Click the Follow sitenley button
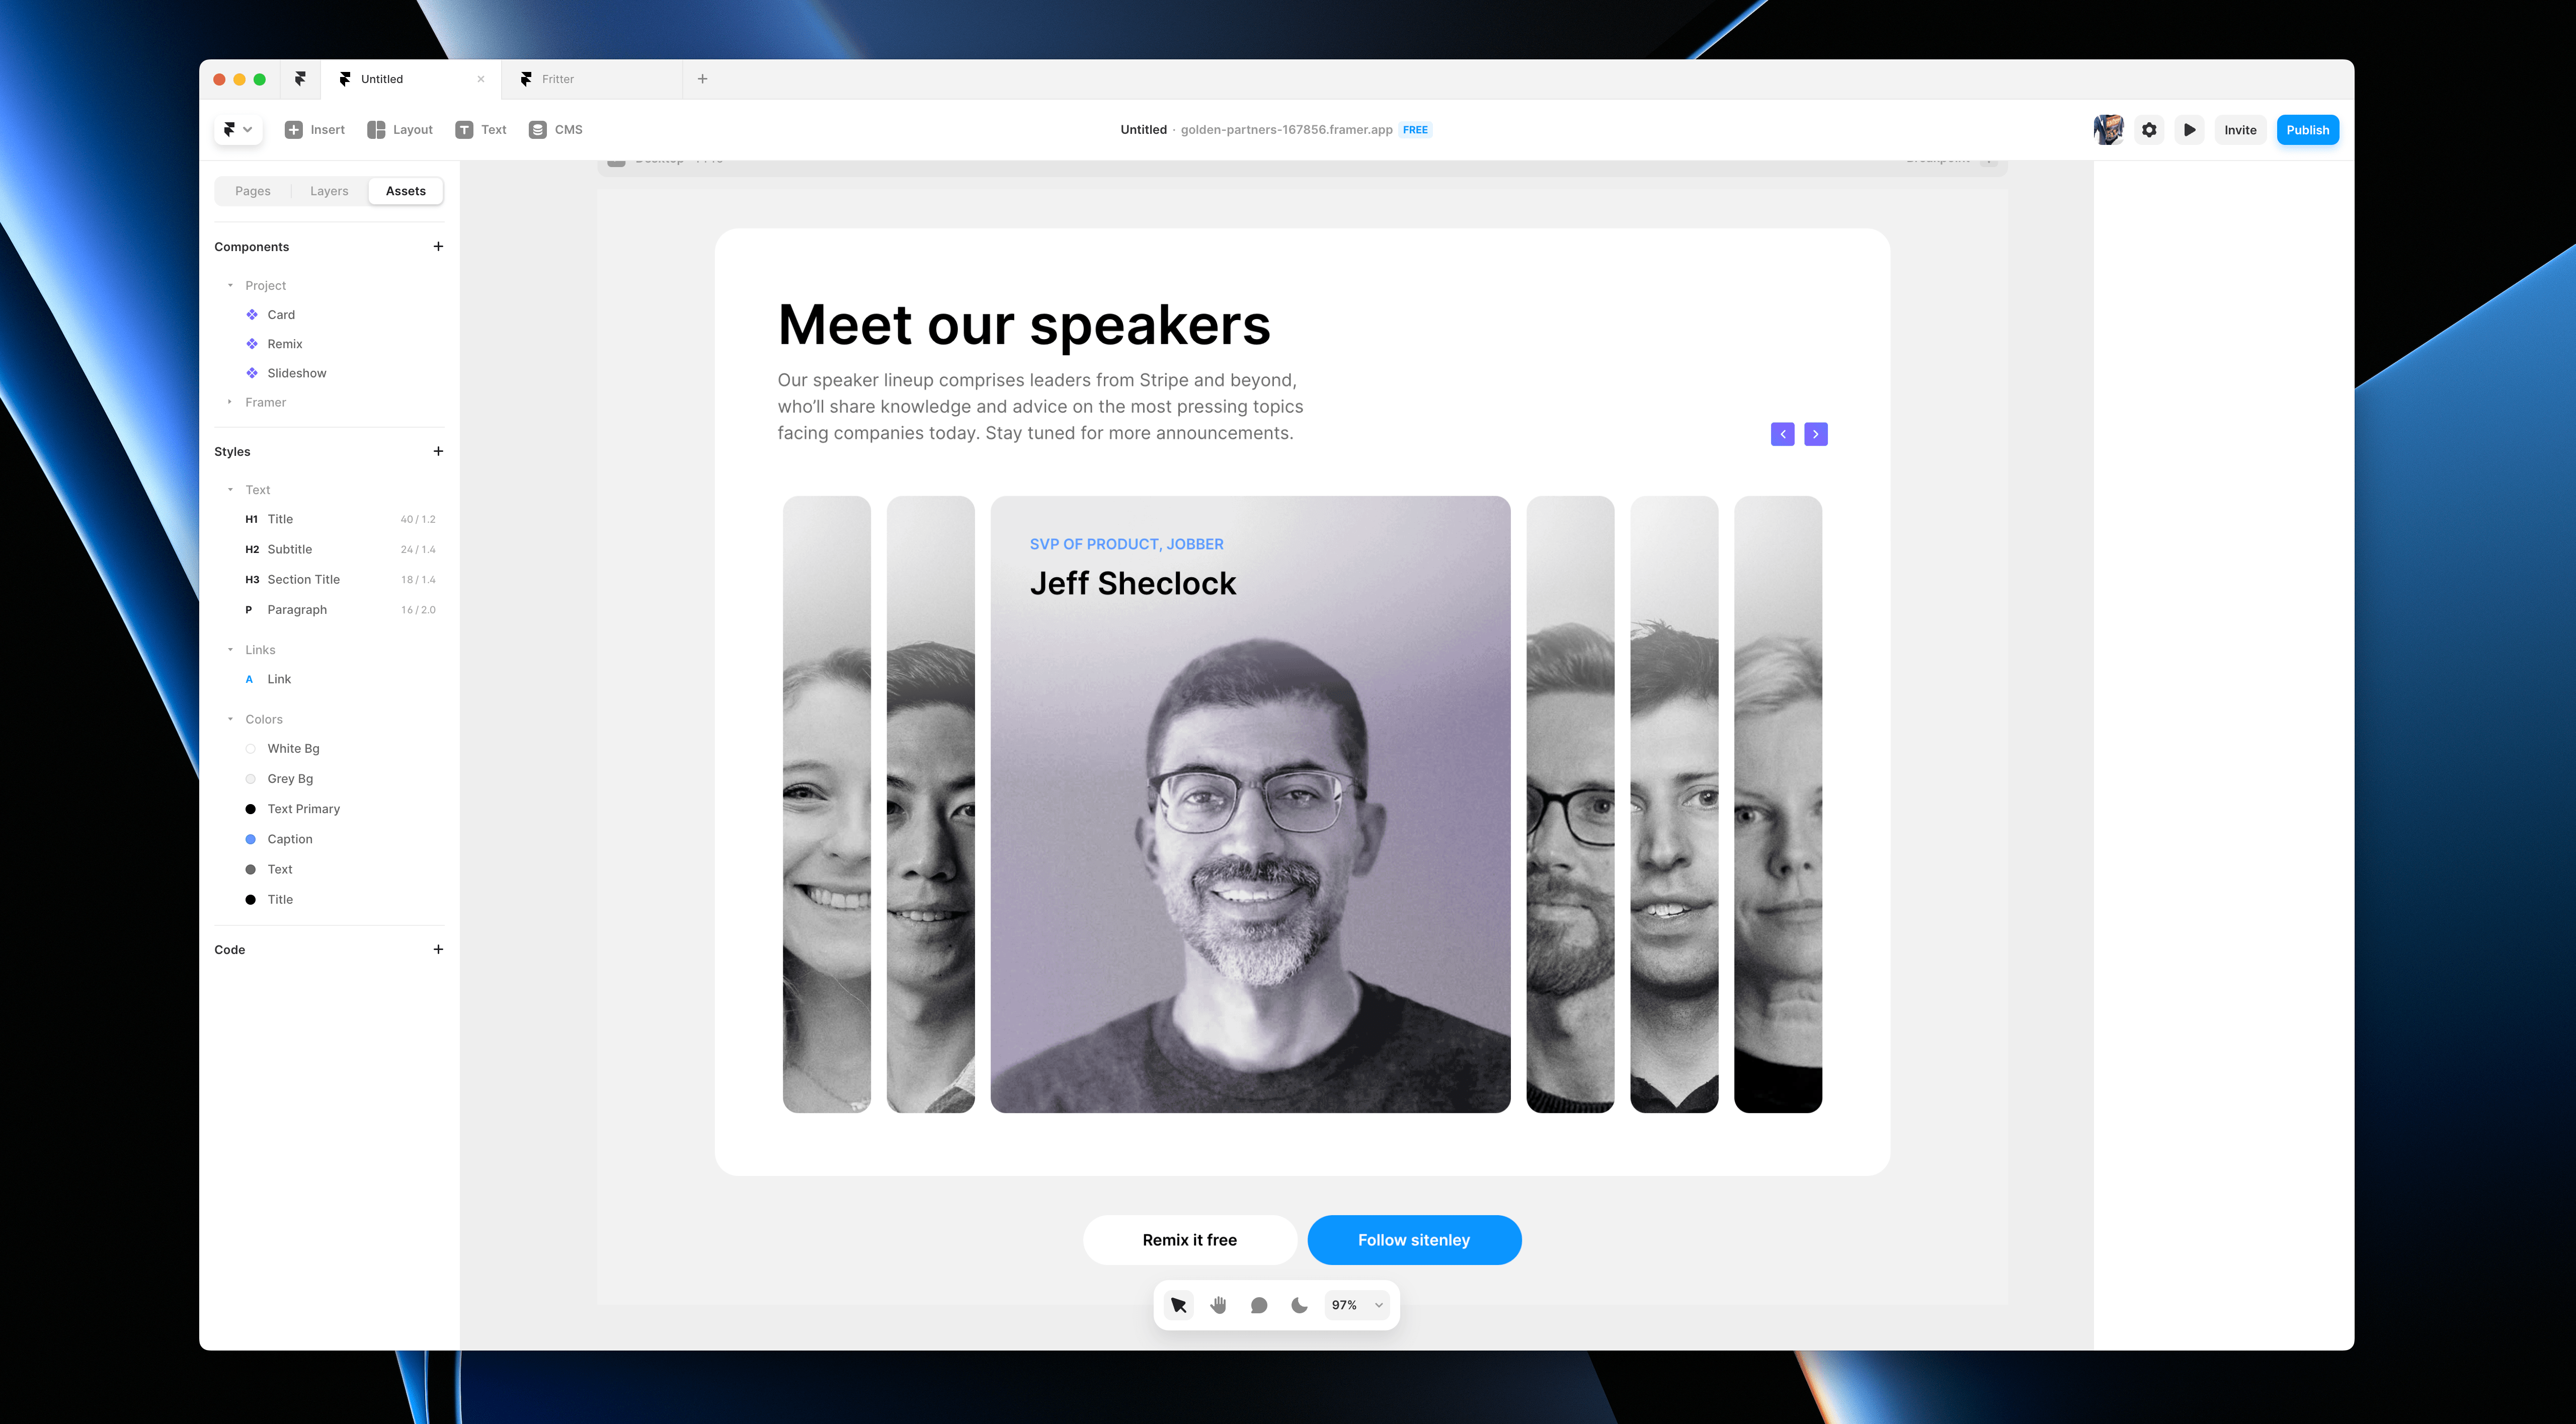The height and width of the screenshot is (1424, 2576). tap(1414, 1240)
